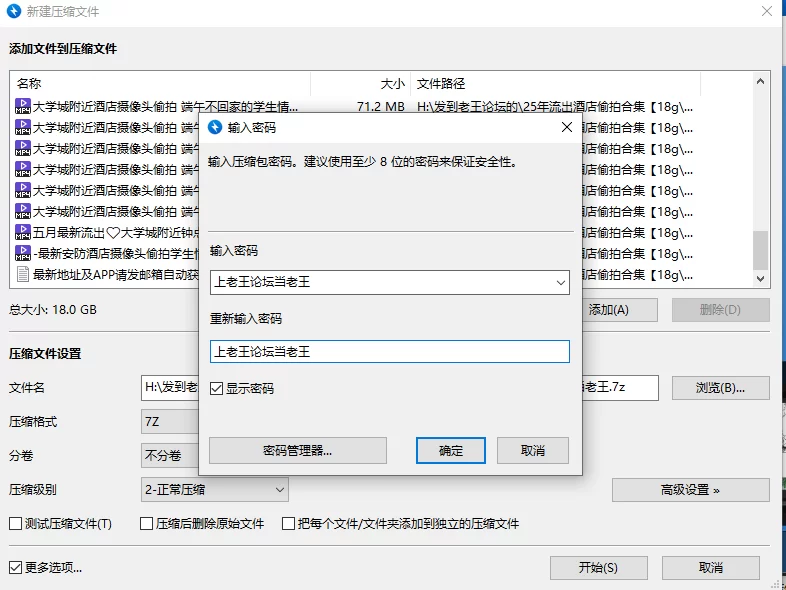This screenshot has width=786, height=590.
Task: Click the 删除(D) button
Action: click(720, 310)
